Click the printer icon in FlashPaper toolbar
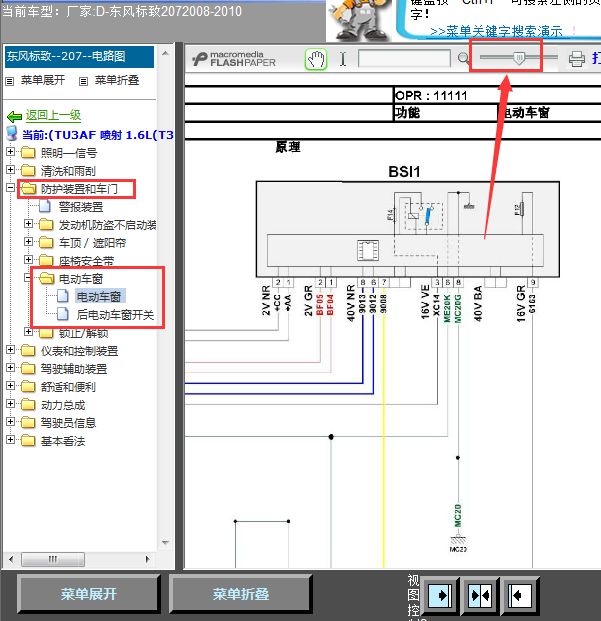 click(x=576, y=59)
